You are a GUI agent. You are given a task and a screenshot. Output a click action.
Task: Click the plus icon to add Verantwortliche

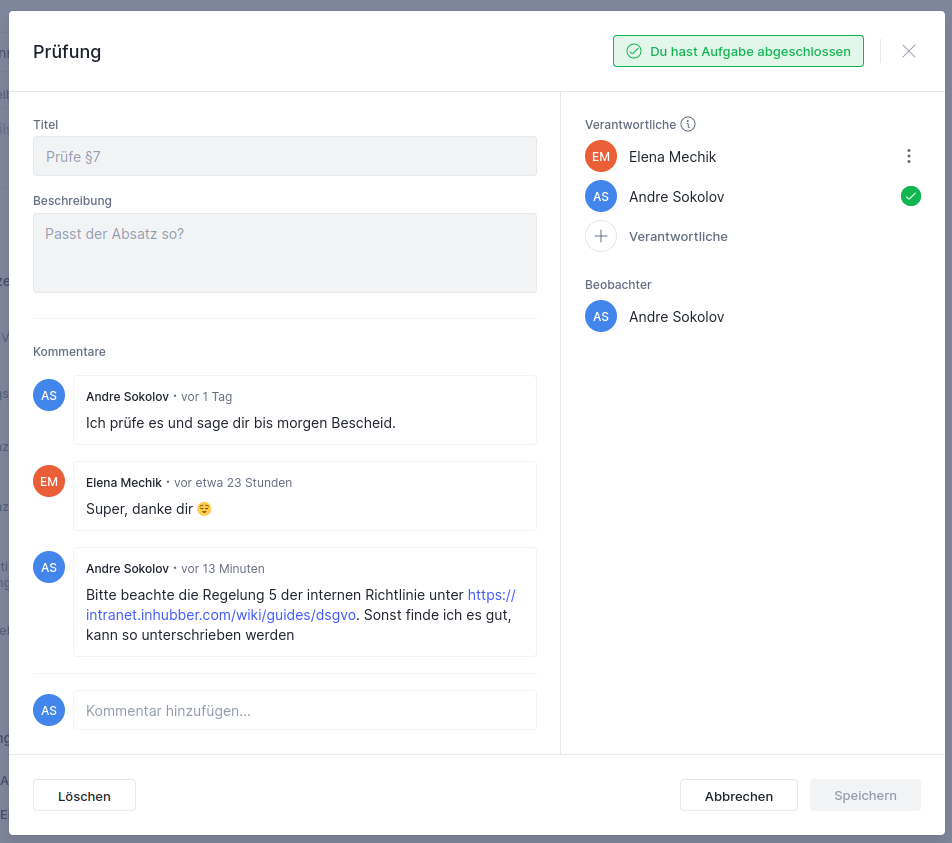pyautogui.click(x=601, y=237)
